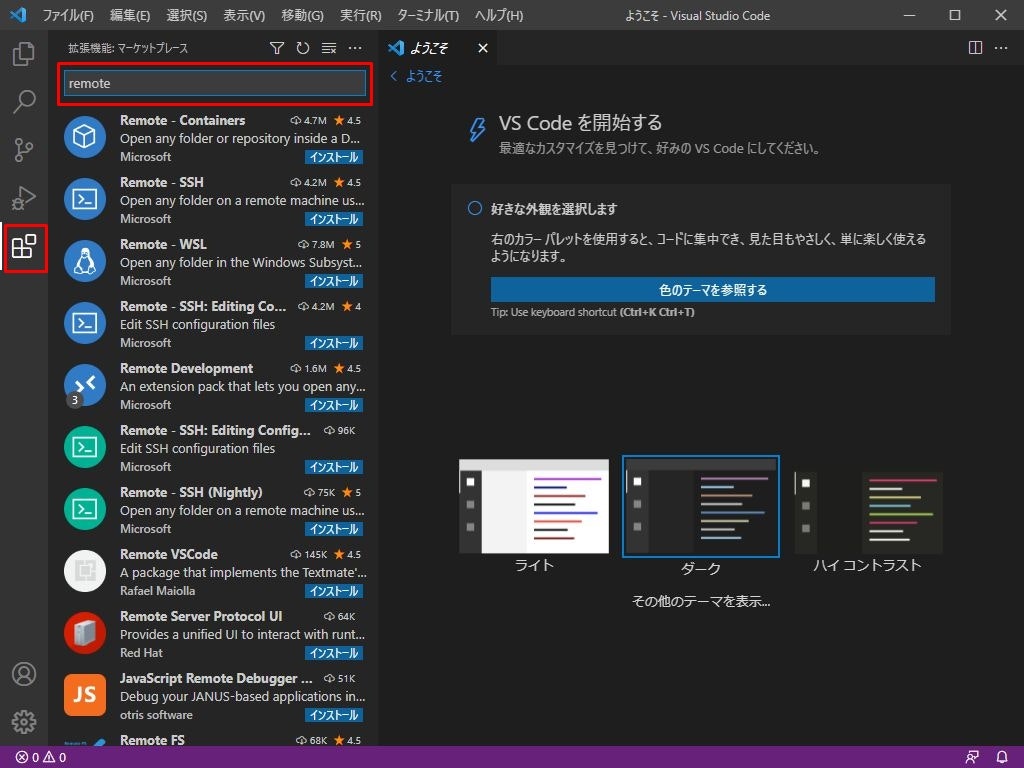Screen dimensions: 1024x768
Task: Install Remote - Containers extension
Action: click(334, 157)
